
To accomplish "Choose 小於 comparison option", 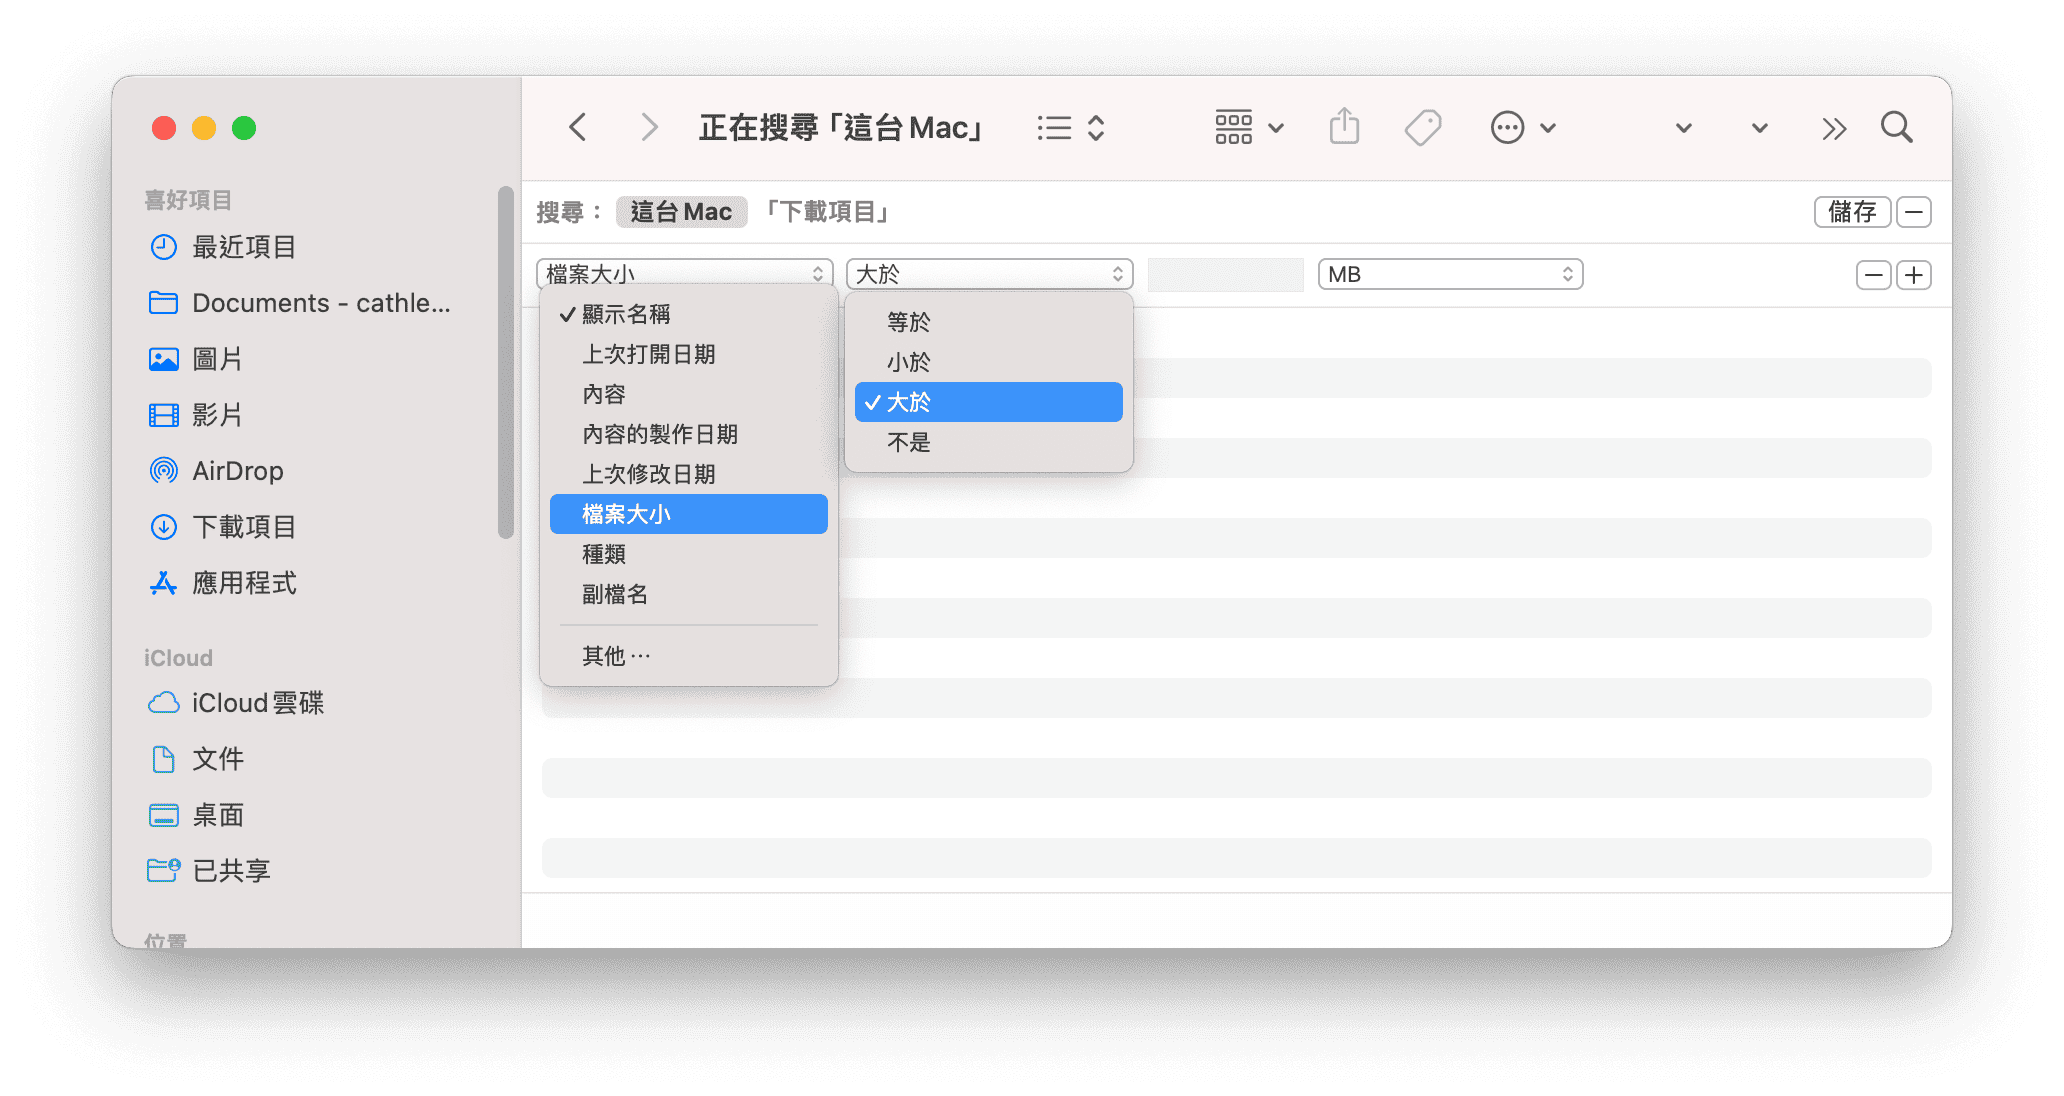I will coord(989,362).
